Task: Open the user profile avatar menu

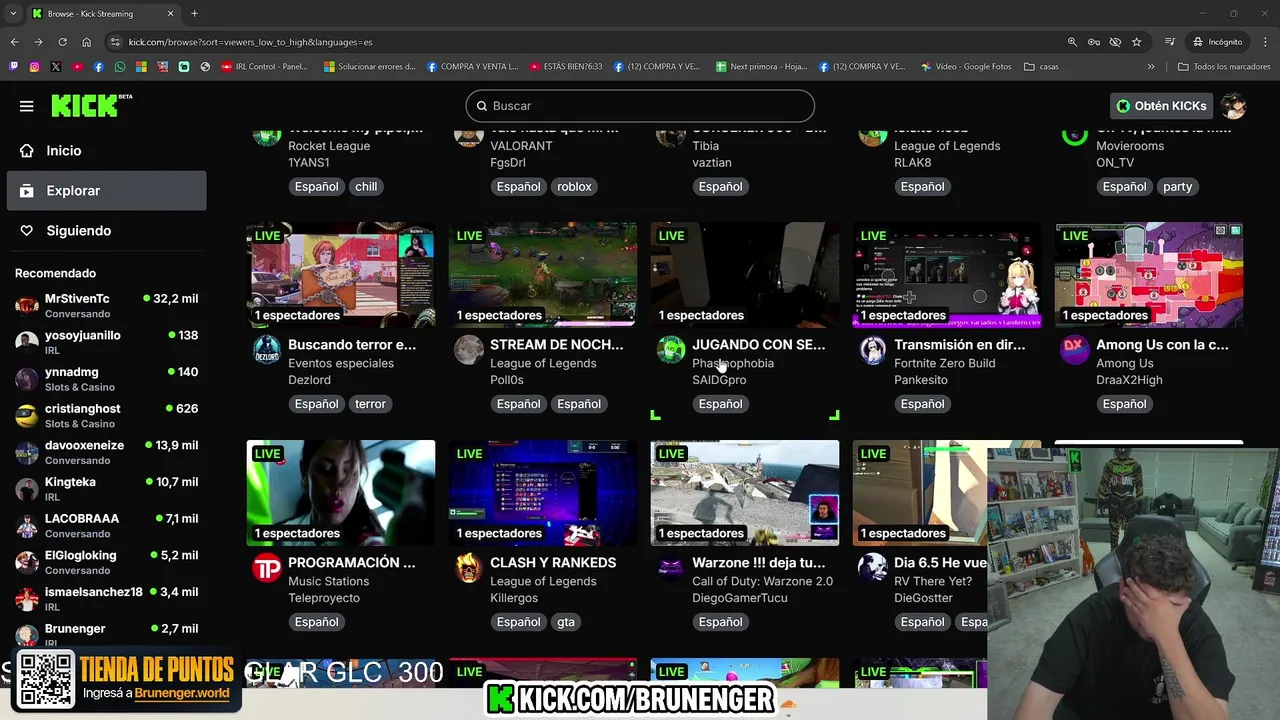Action: coord(1234,106)
